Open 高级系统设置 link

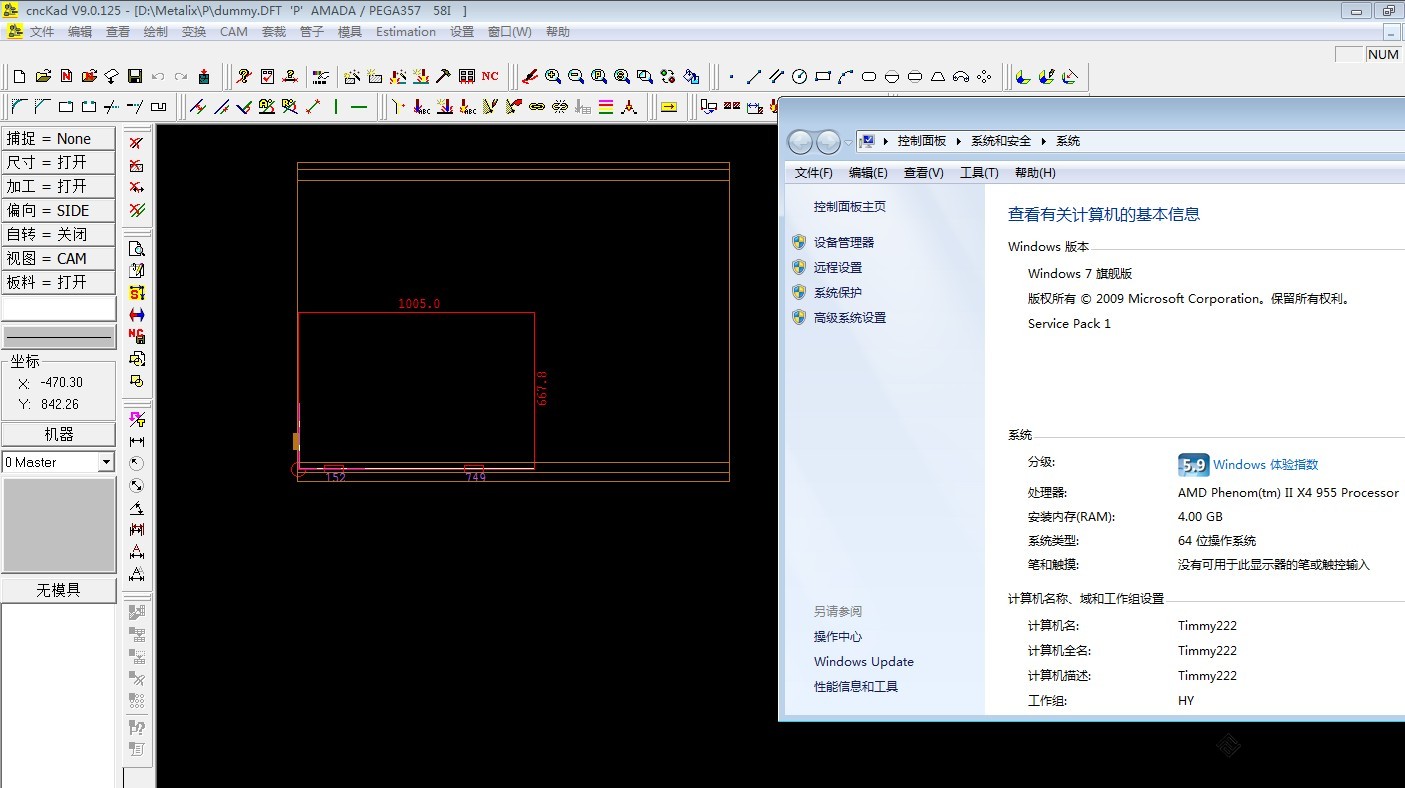pos(850,317)
